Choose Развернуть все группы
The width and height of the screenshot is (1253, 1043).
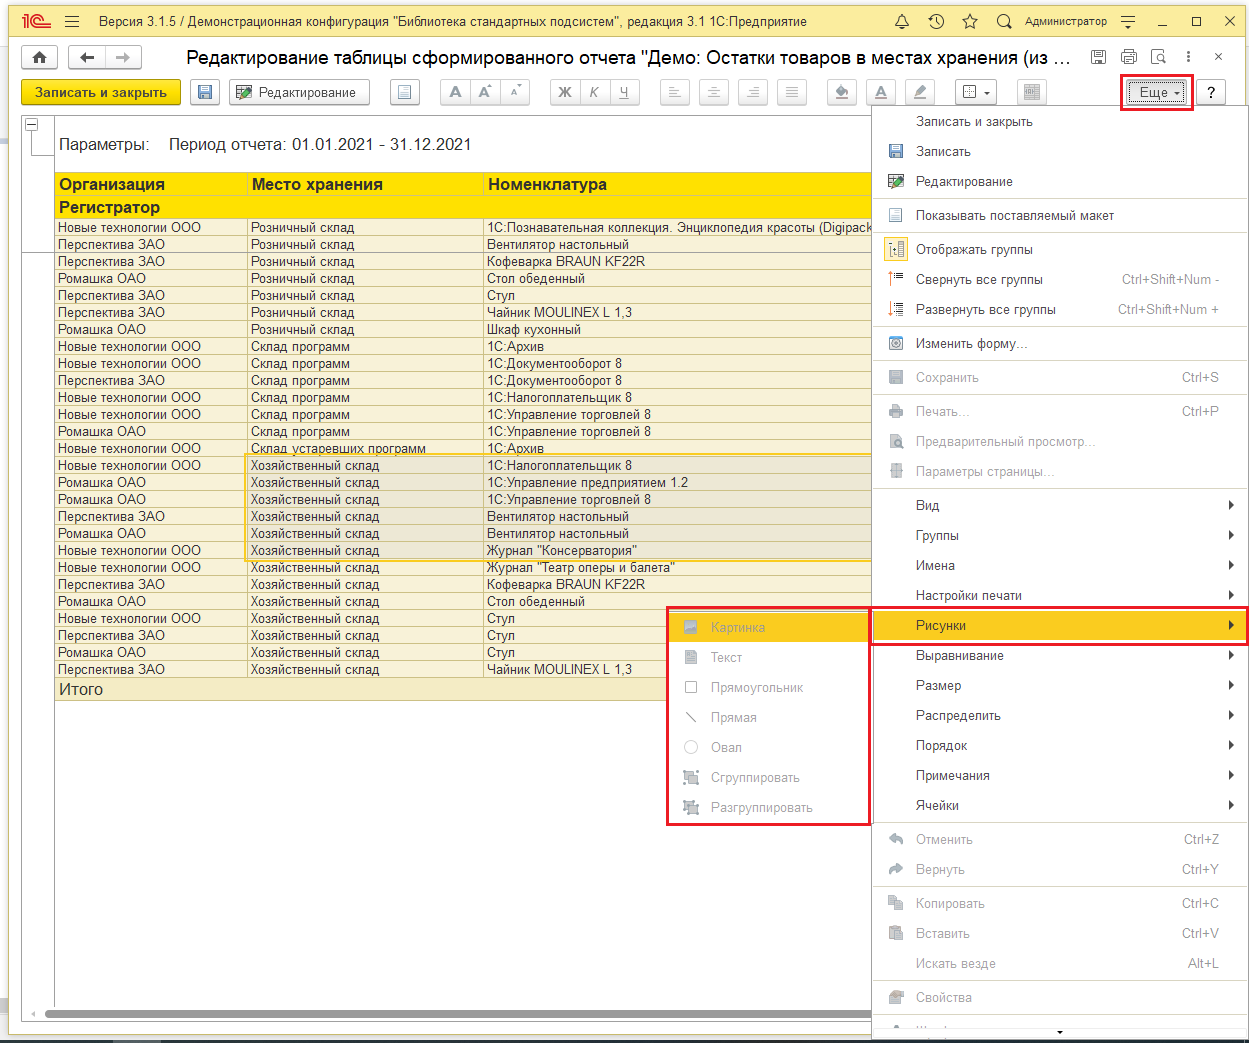[1059, 309]
